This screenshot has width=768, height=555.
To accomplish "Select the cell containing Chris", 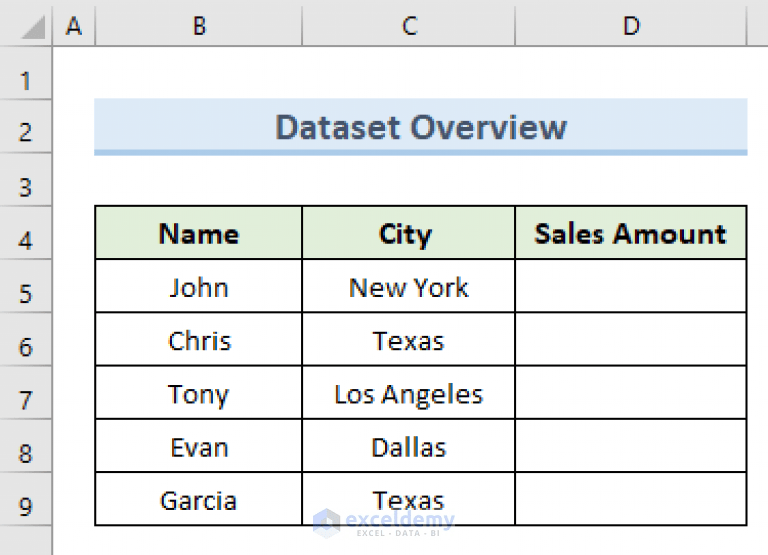I will click(199, 339).
